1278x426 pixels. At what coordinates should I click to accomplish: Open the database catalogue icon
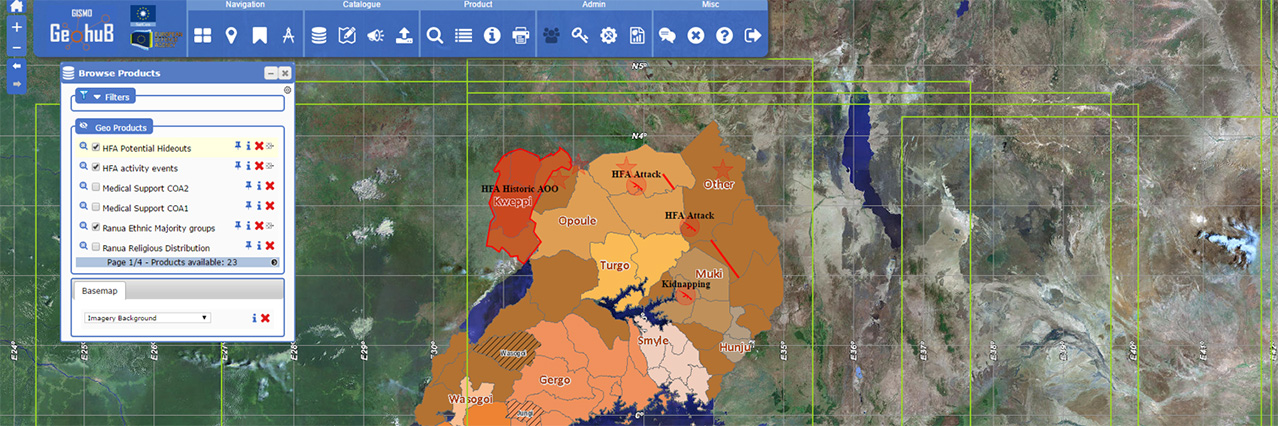318,36
